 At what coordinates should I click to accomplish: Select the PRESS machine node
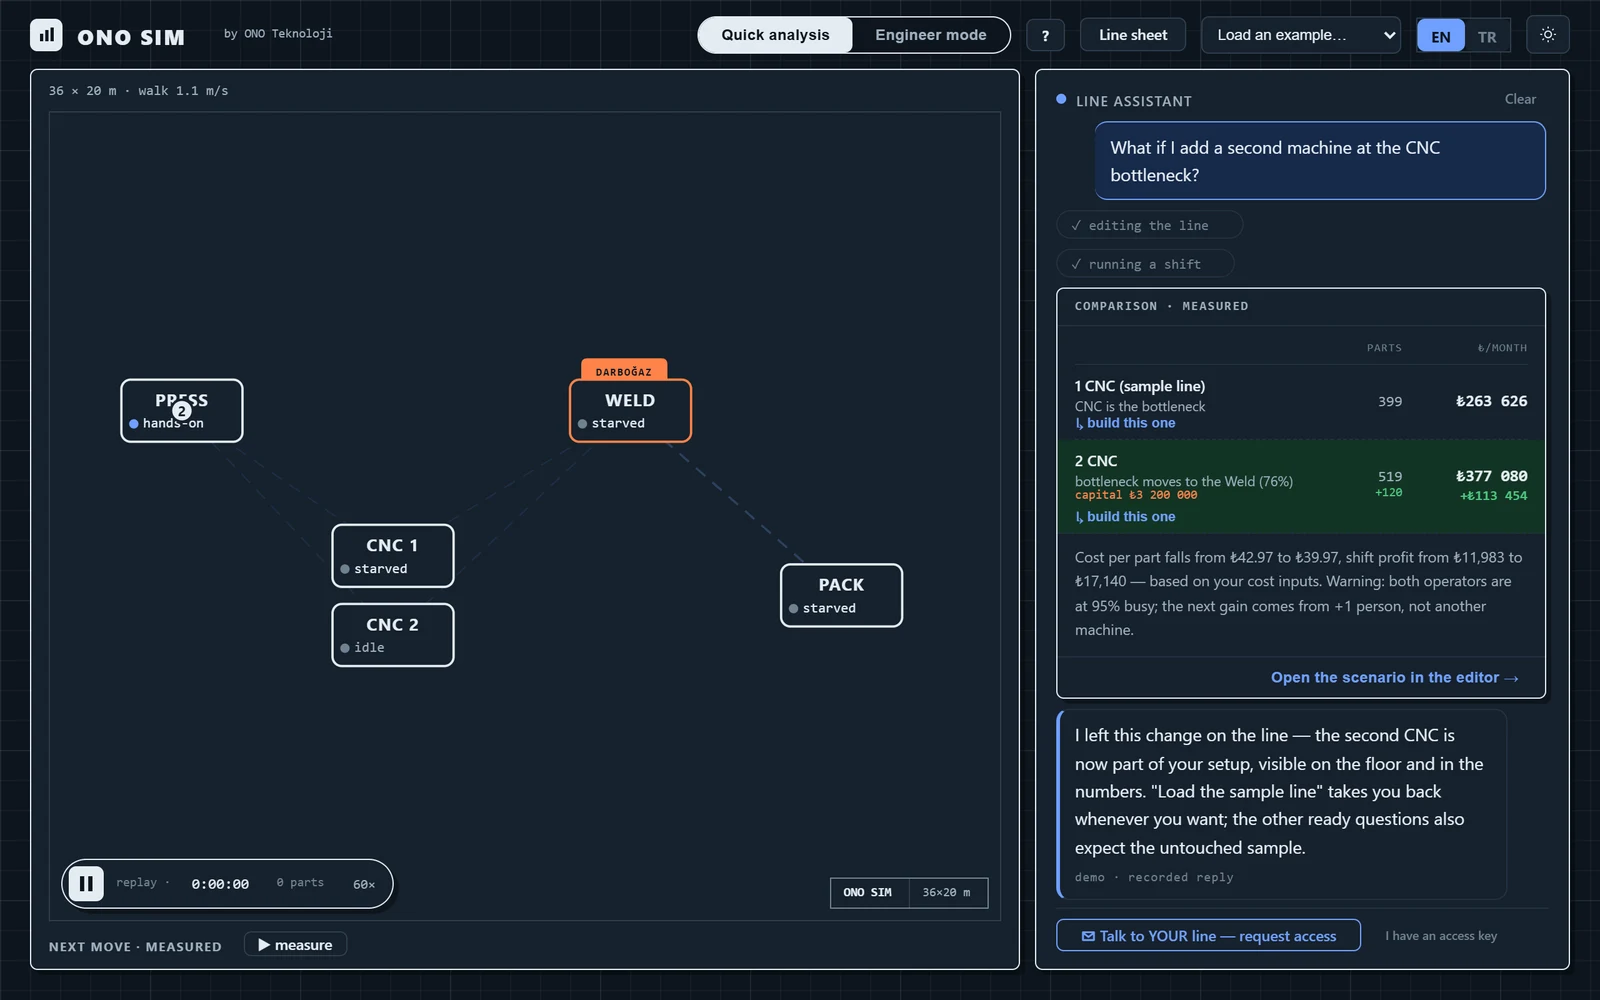[x=182, y=410]
